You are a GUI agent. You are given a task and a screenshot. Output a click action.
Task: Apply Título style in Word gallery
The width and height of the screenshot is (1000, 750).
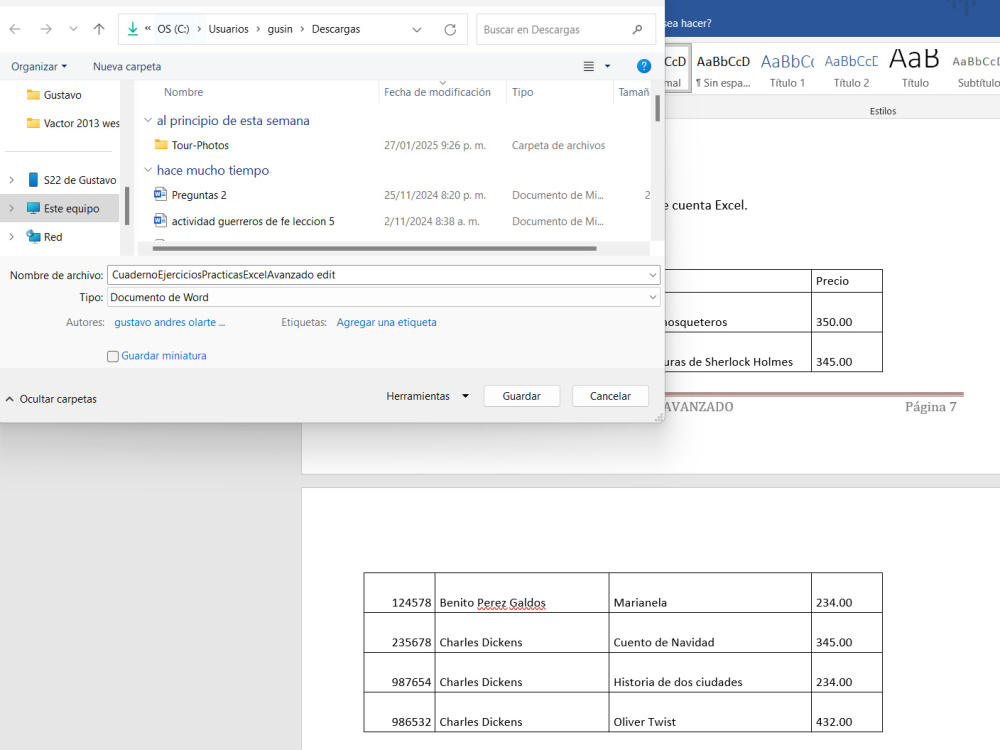915,70
